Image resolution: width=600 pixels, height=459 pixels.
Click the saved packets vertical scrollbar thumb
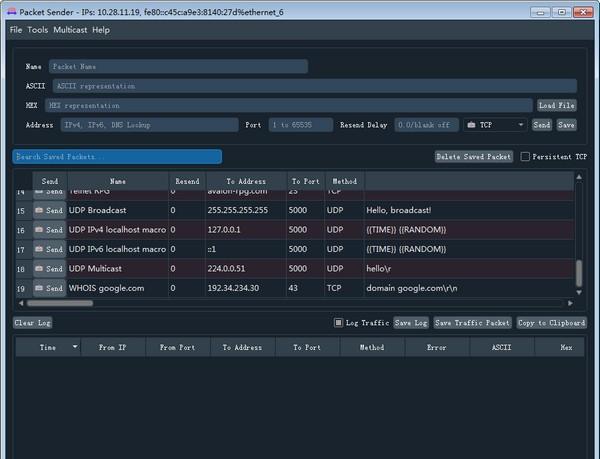(x=579, y=273)
